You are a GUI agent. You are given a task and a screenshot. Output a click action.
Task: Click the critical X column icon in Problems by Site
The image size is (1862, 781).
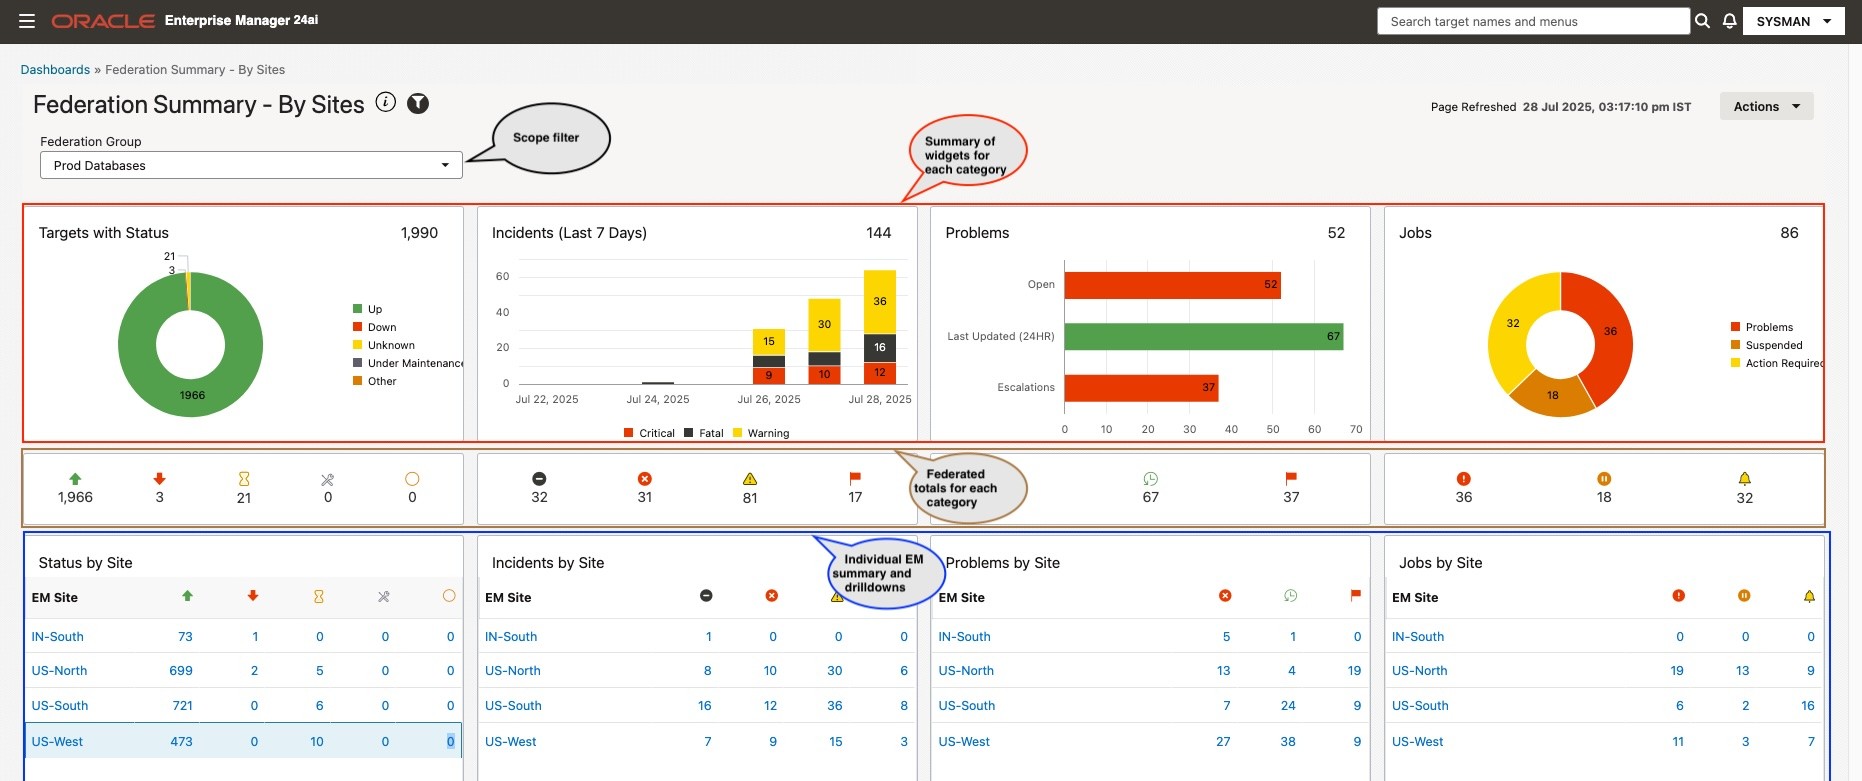(1225, 596)
